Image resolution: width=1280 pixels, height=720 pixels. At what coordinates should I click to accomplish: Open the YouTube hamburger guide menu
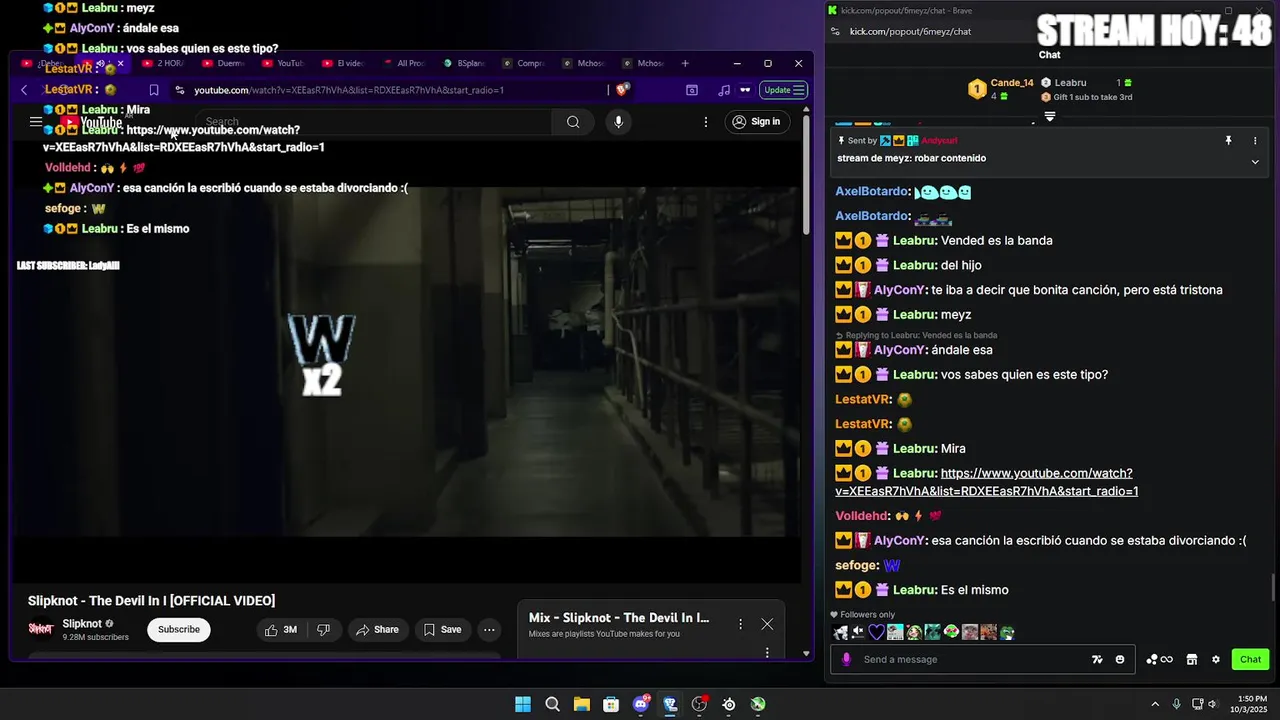click(x=36, y=122)
